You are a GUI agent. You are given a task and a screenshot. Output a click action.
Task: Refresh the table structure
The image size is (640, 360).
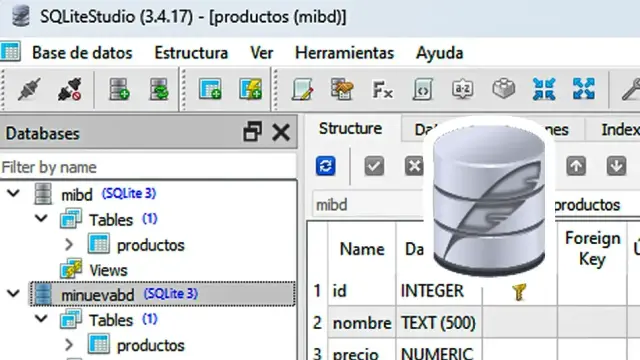tap(326, 166)
